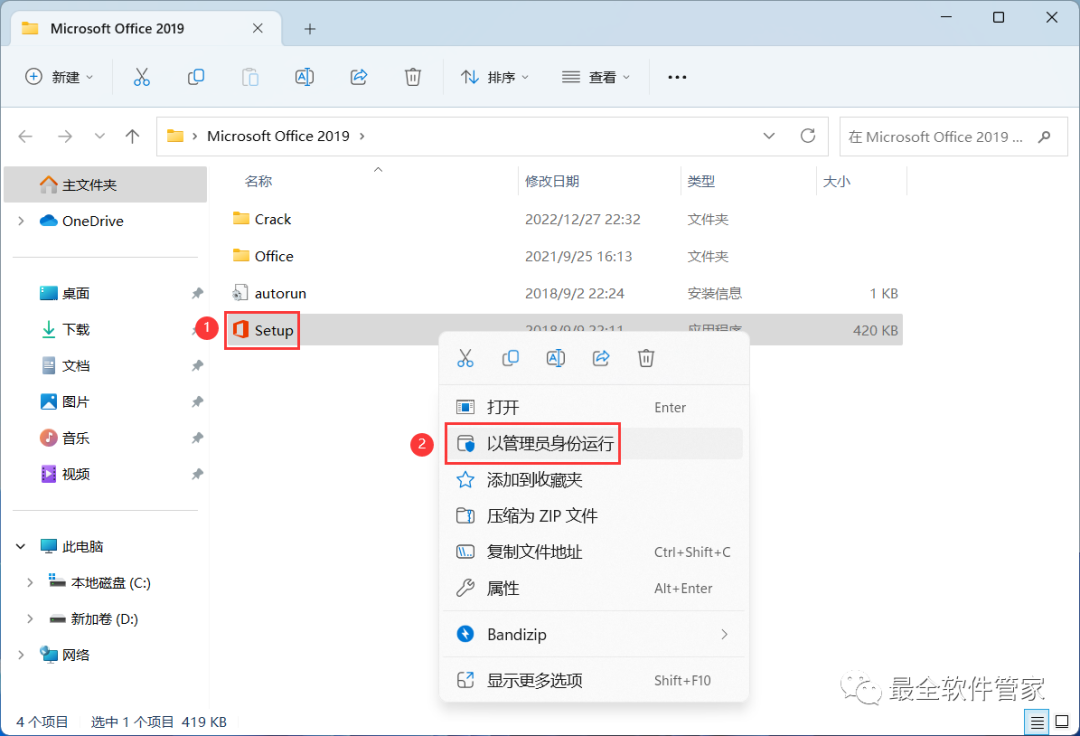
Task: Expand the 本地磁盘 (C:) node
Action: tap(30, 583)
